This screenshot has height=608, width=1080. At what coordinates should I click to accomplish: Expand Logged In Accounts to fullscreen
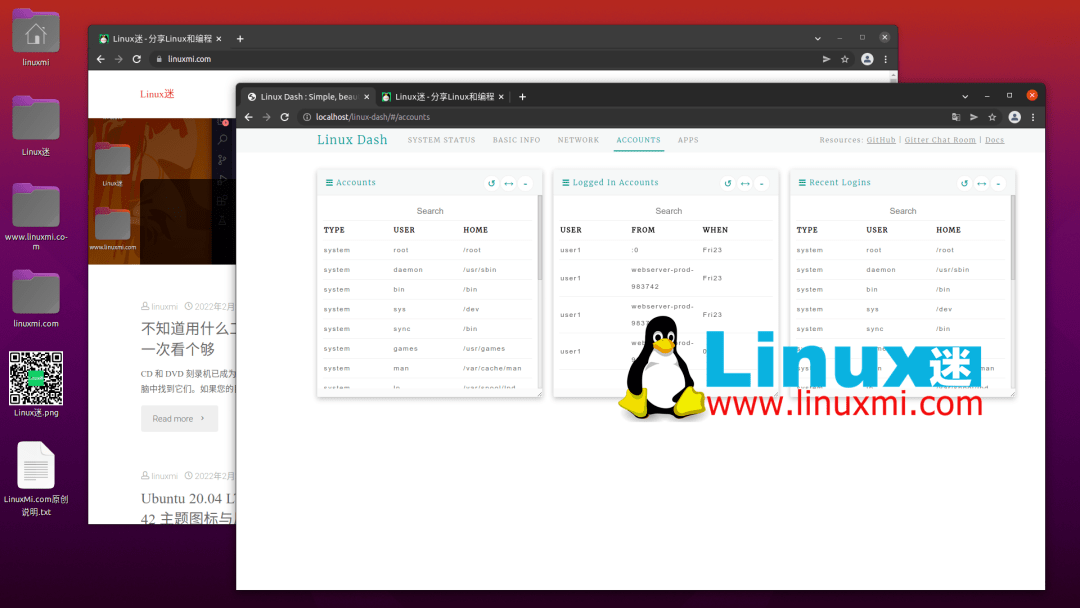click(744, 183)
